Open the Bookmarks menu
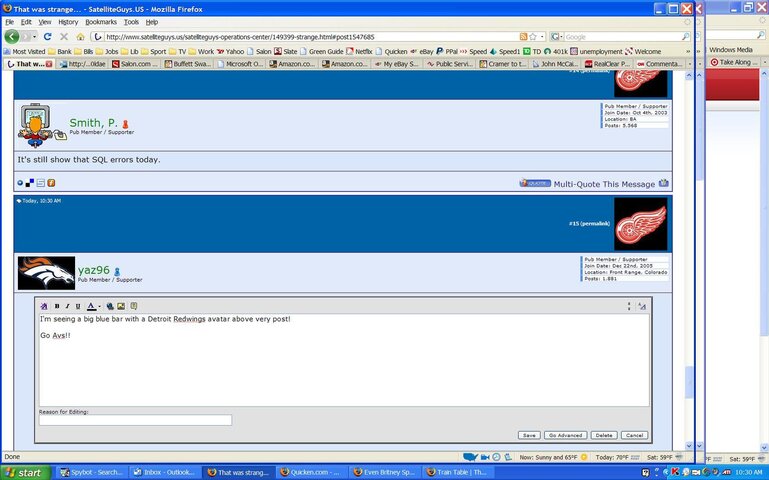Screen dimensions: 769x480 coord(101,22)
